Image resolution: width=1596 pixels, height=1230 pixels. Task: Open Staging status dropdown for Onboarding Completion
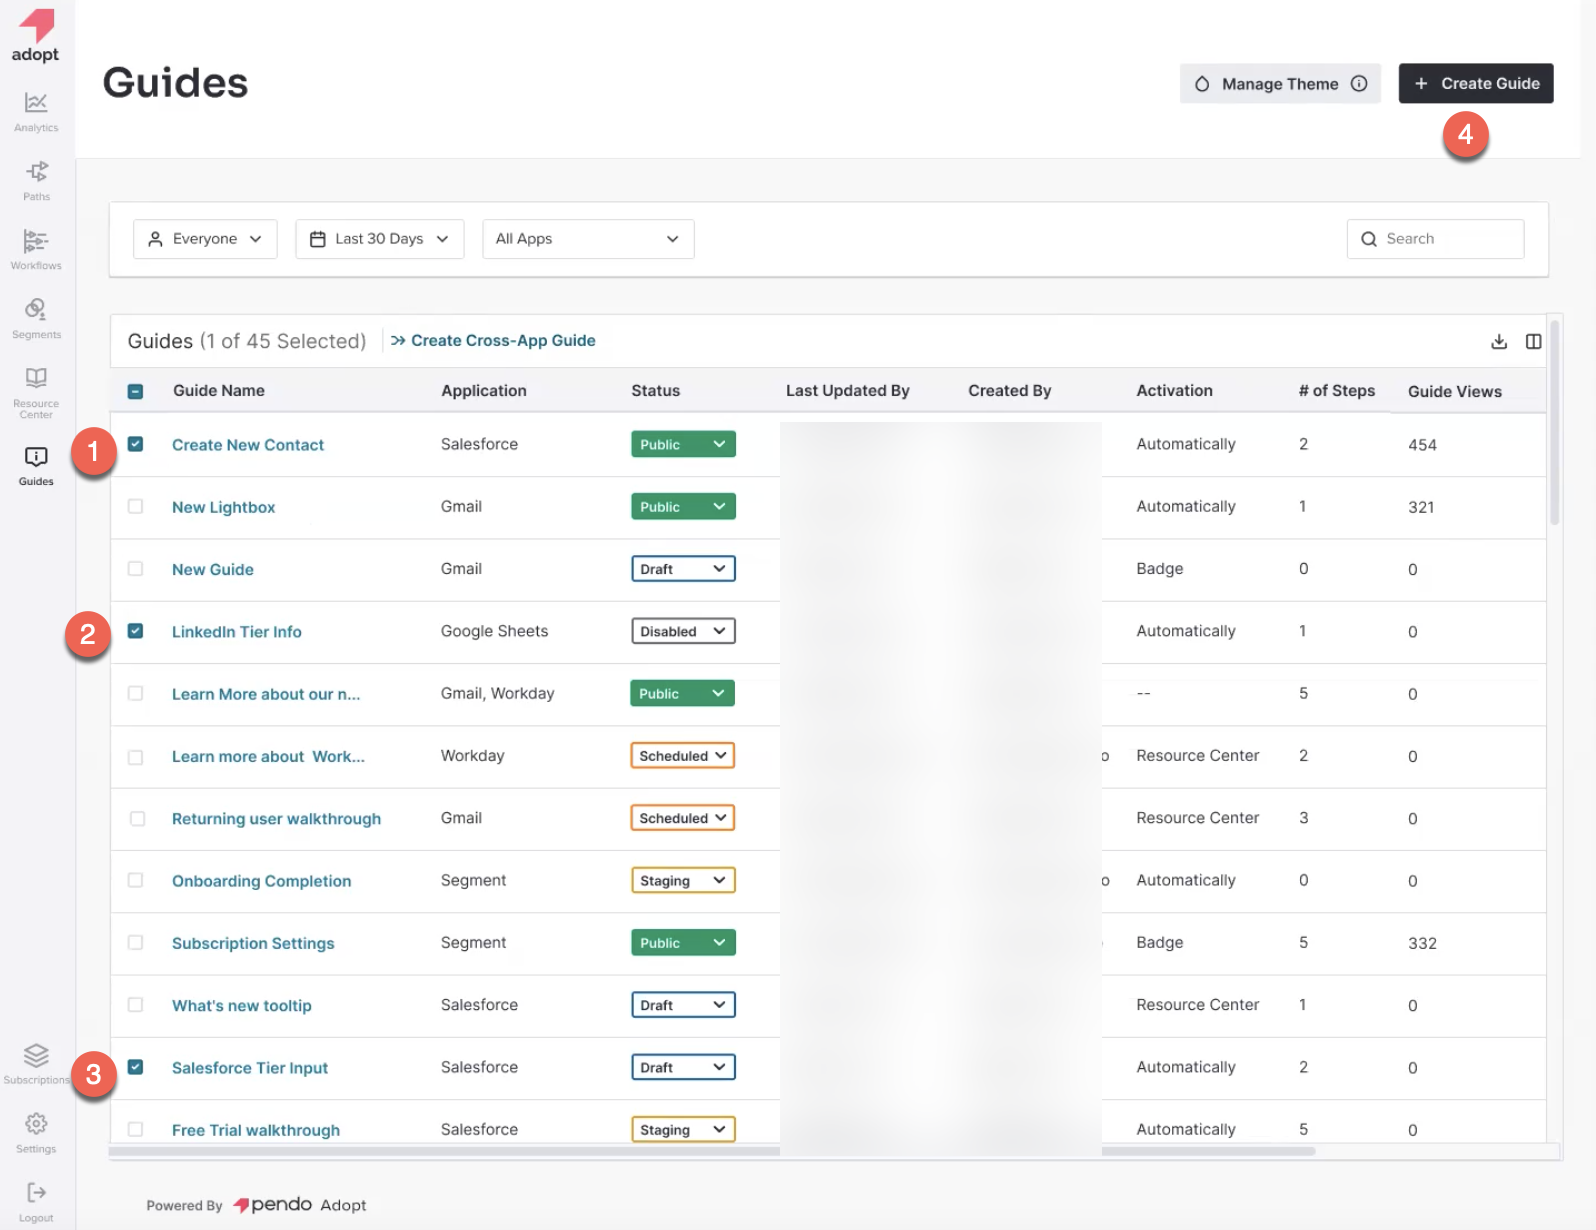683,880
